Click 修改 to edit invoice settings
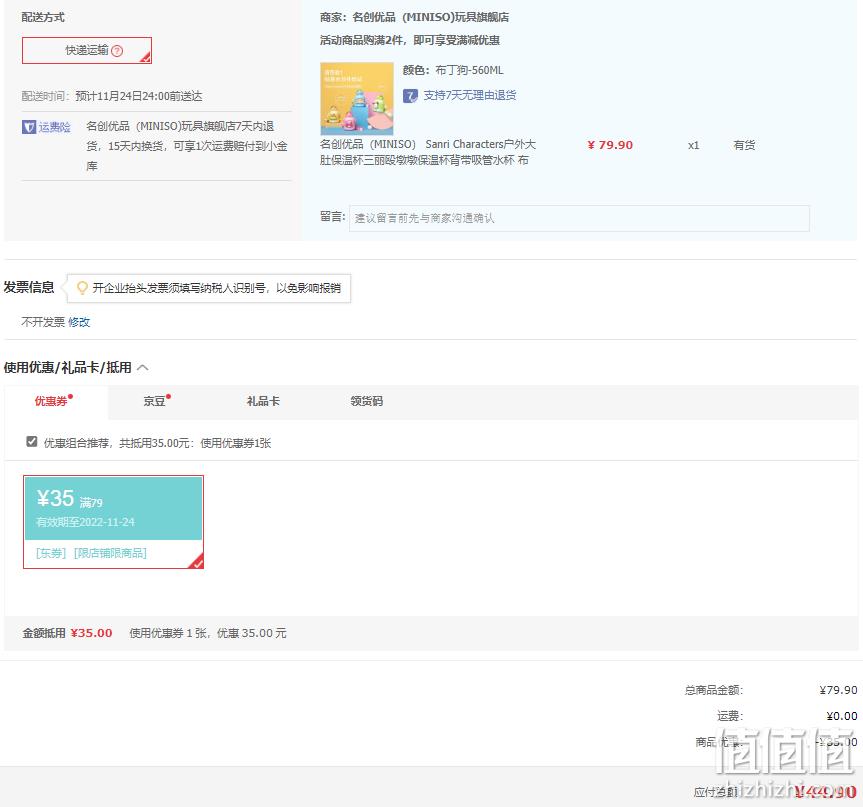Screen dimensions: 863x807 point(79,322)
